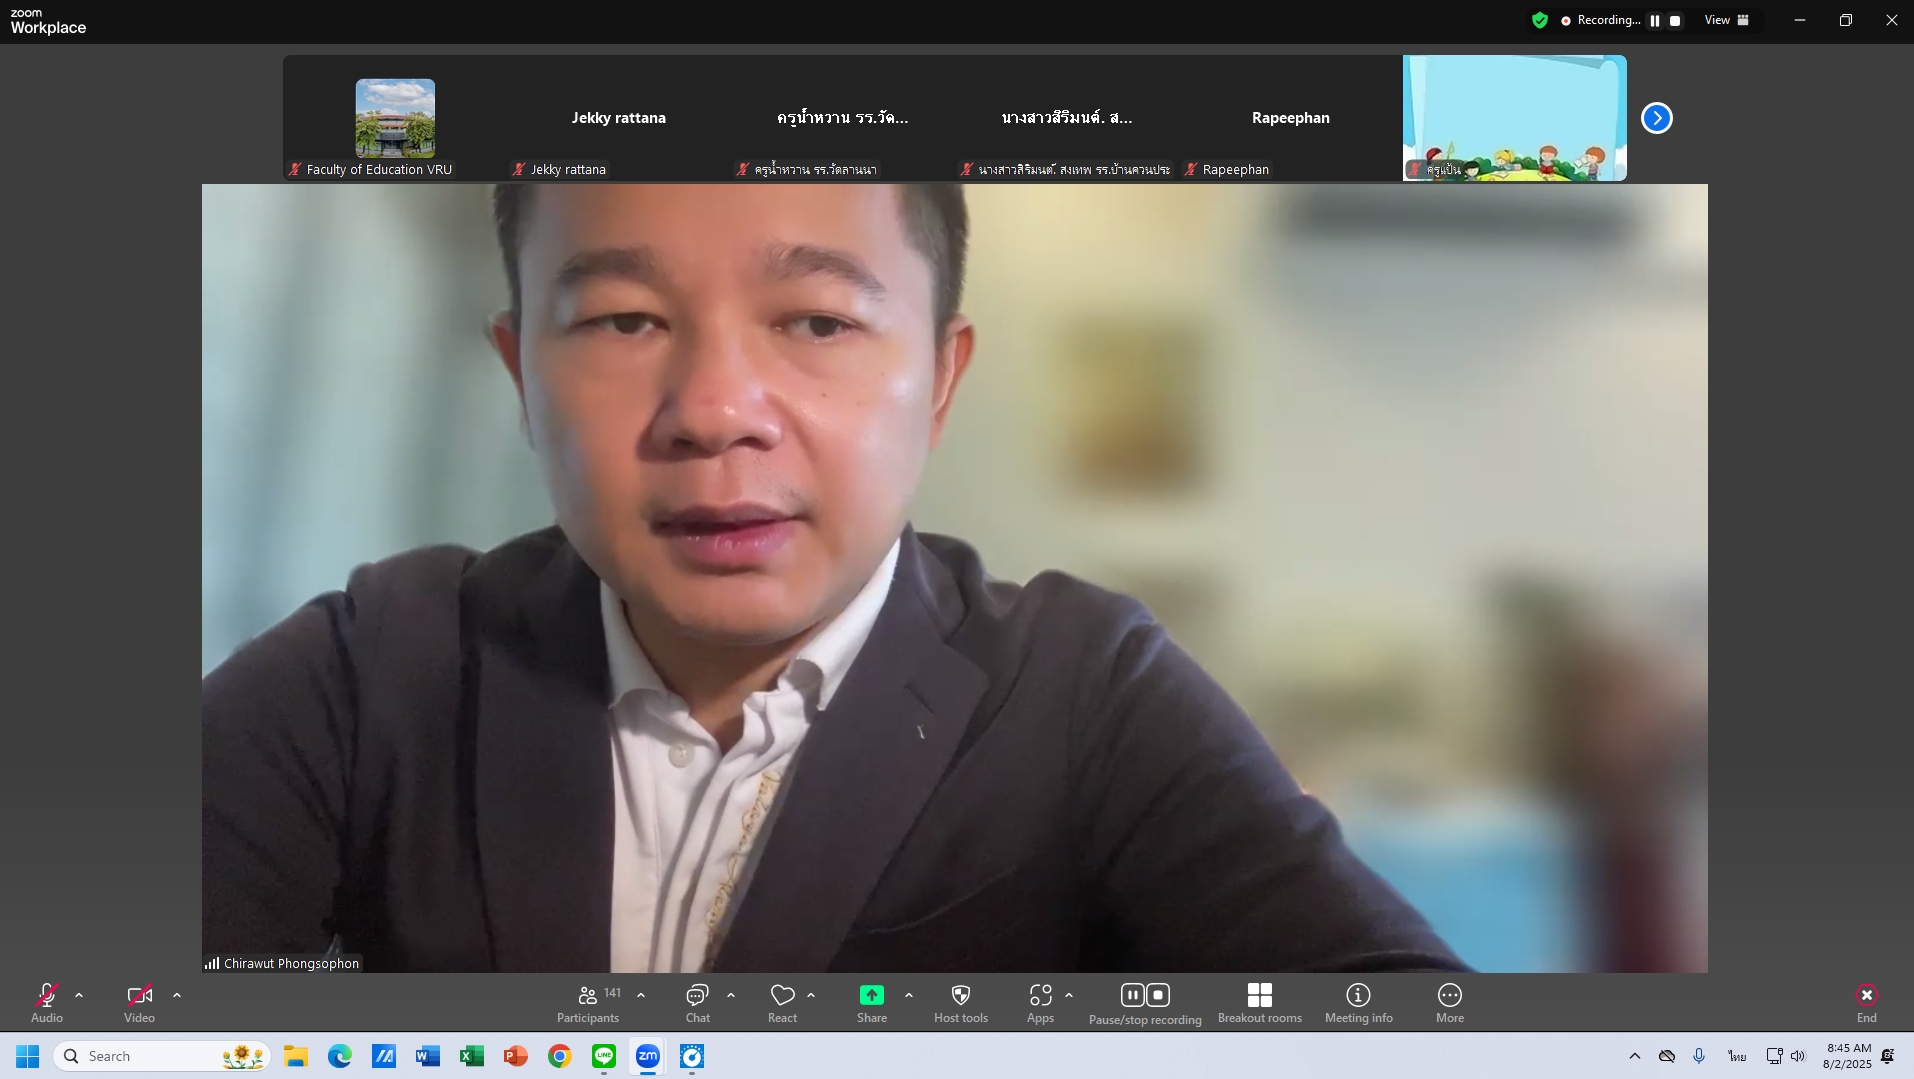Show next participants with right arrow
This screenshot has width=1914, height=1079.
point(1656,118)
